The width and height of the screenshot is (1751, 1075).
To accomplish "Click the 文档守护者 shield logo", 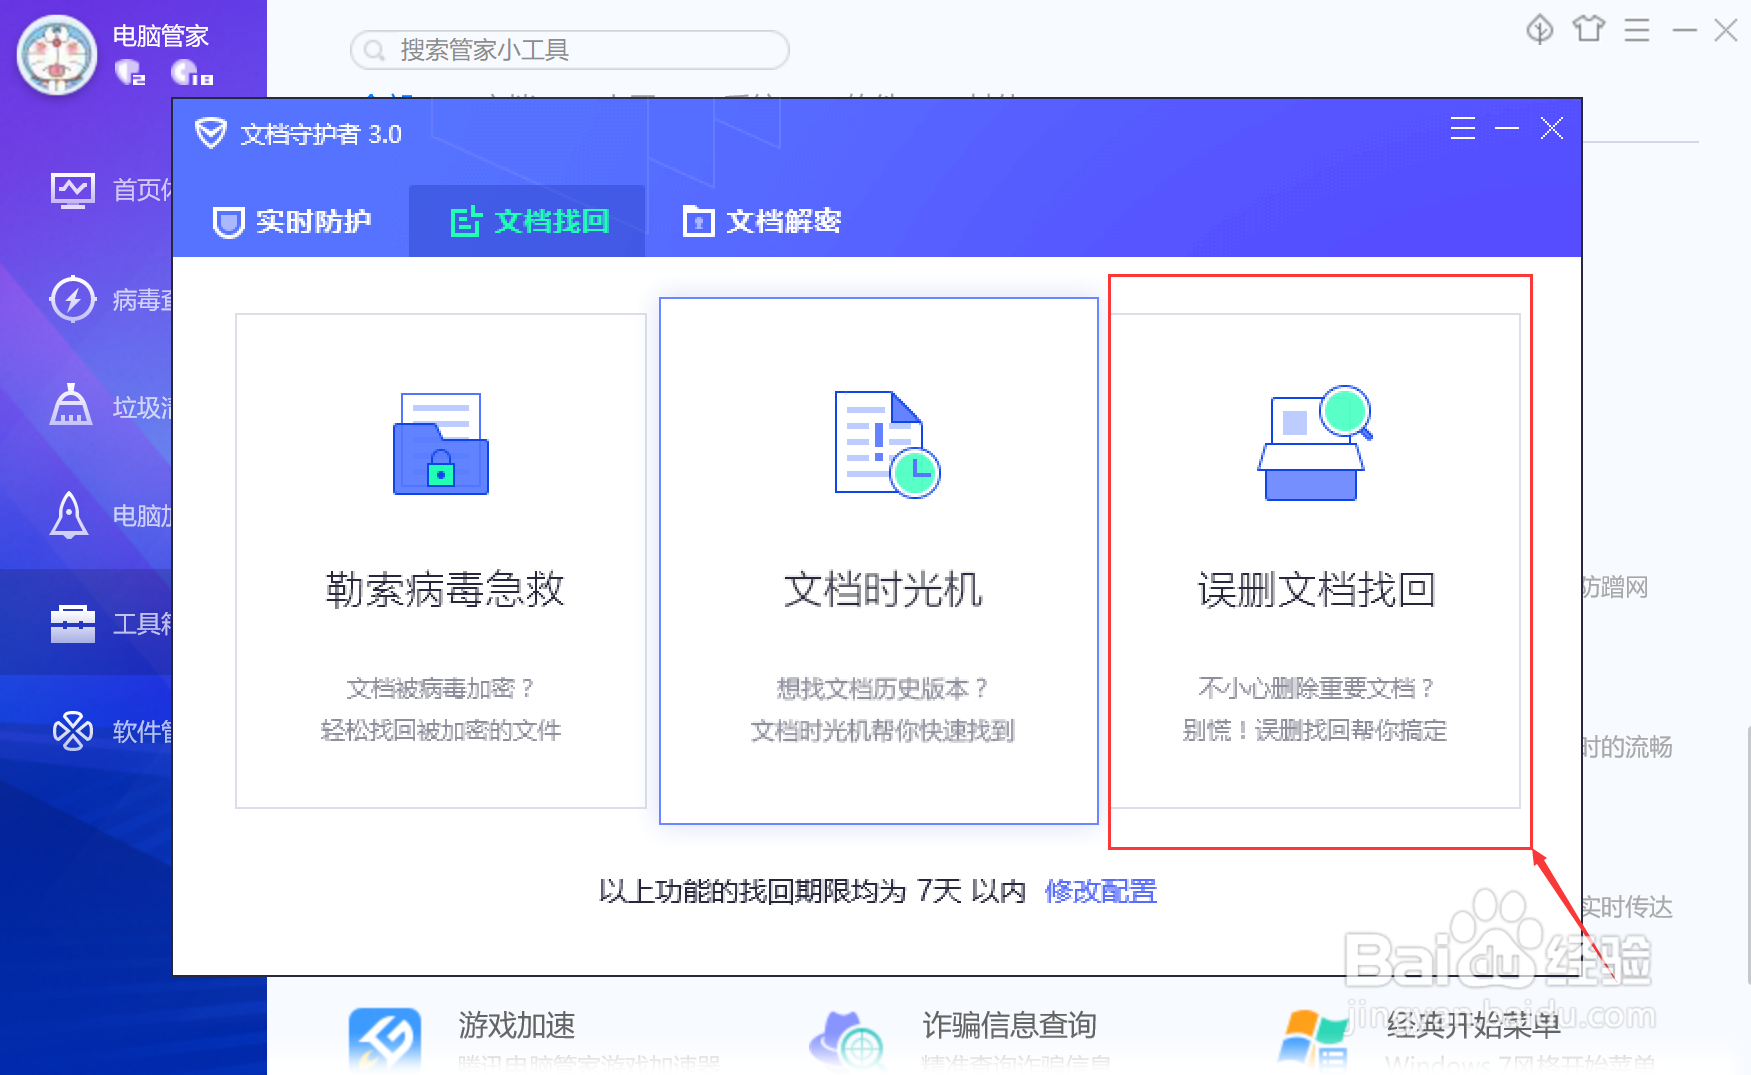I will (210, 133).
